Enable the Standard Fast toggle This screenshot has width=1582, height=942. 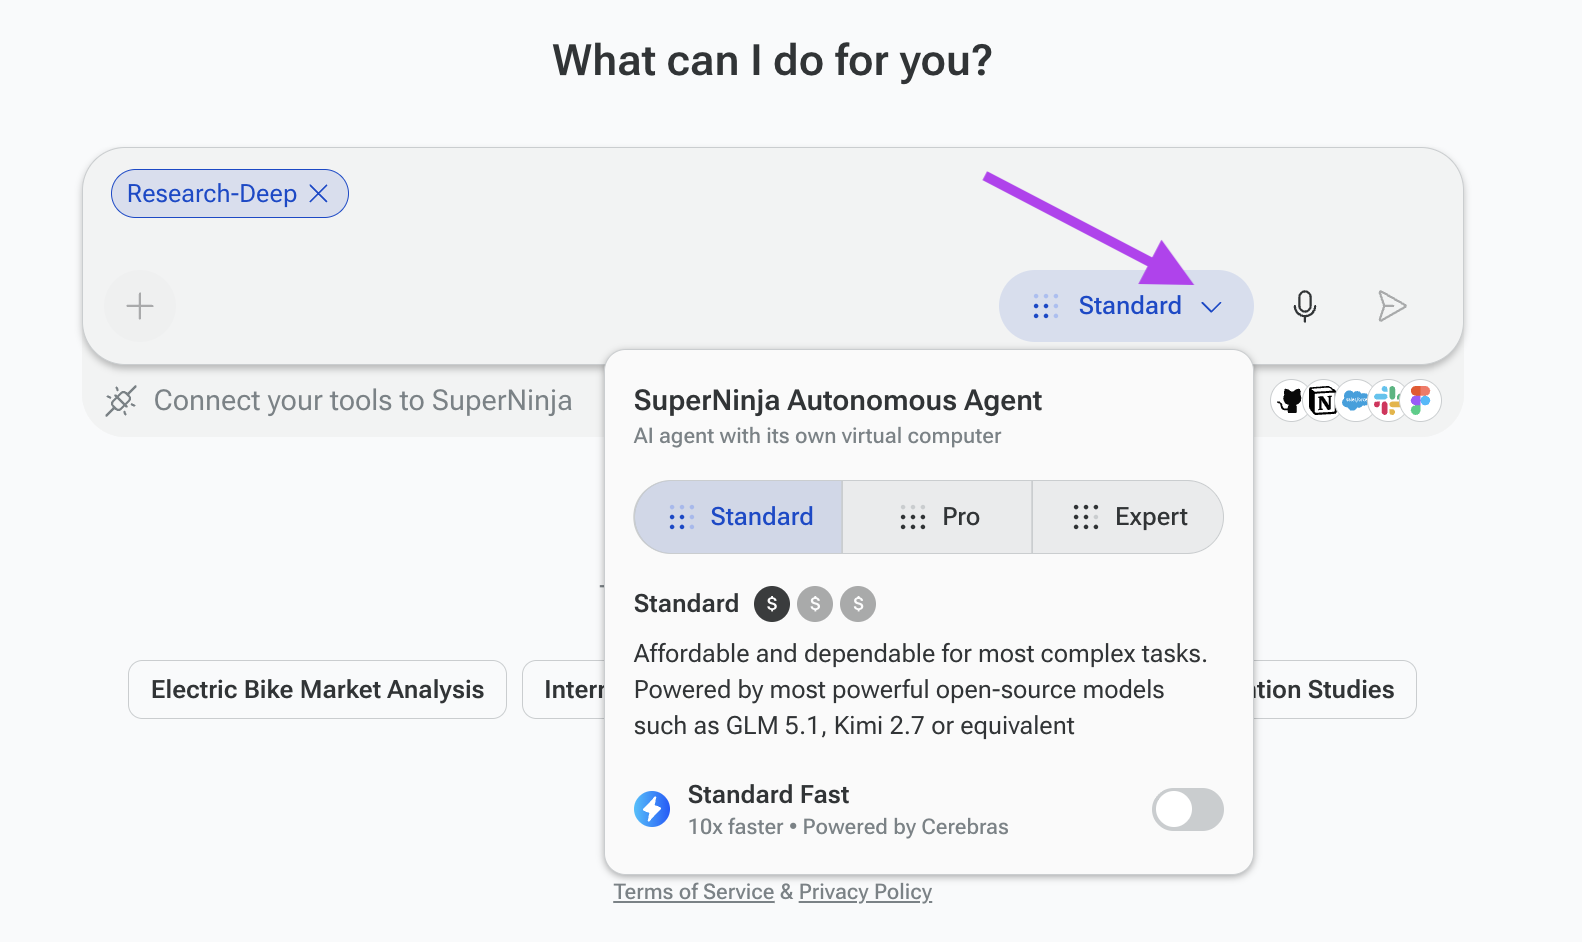coord(1187,810)
